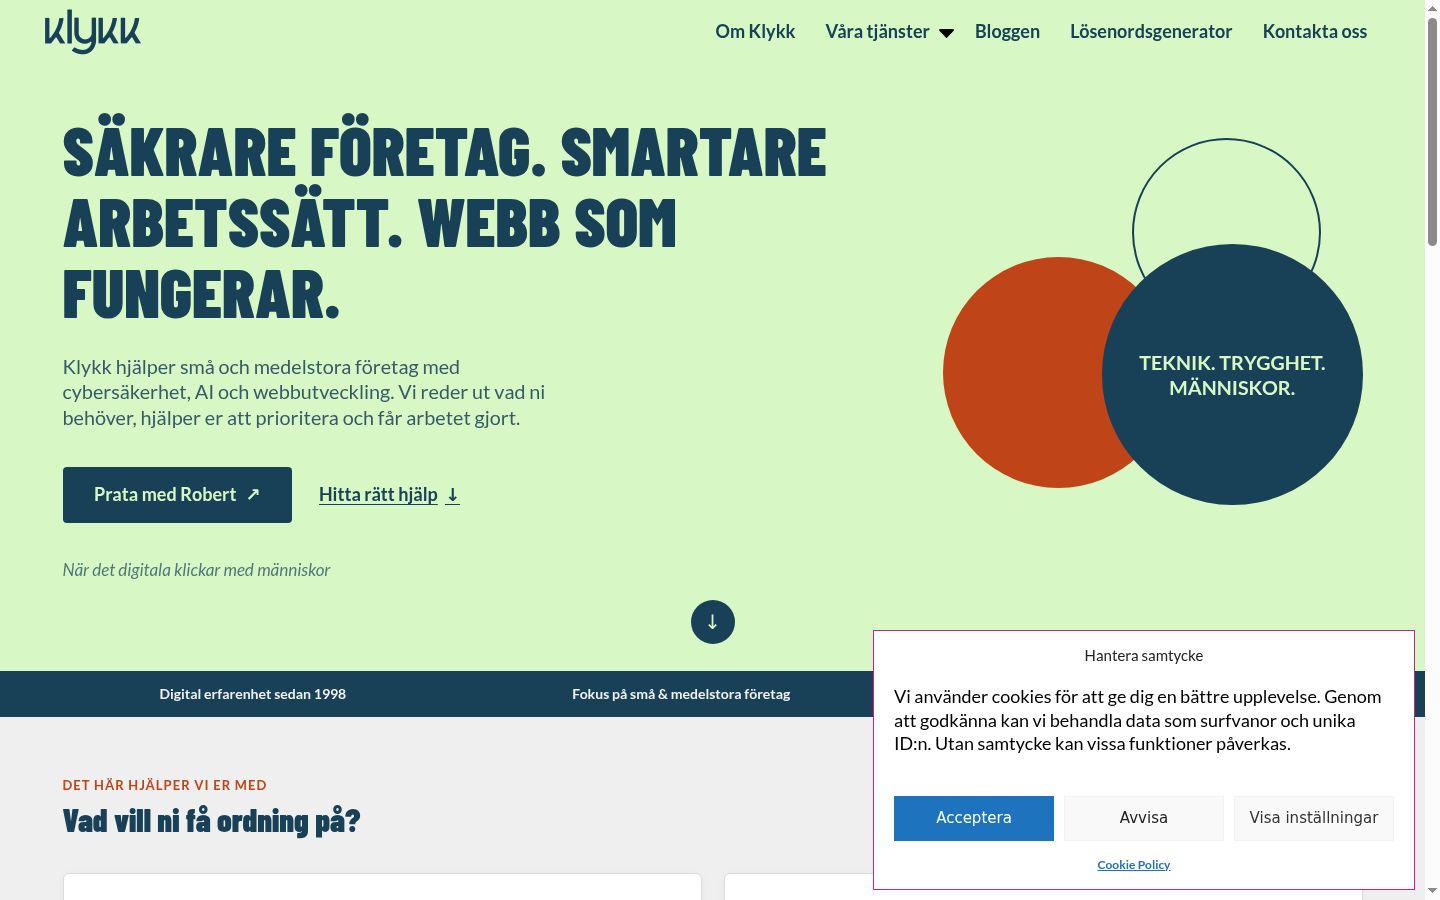Click the scrollbar up arrow
1440x900 pixels.
click(1432, 7)
